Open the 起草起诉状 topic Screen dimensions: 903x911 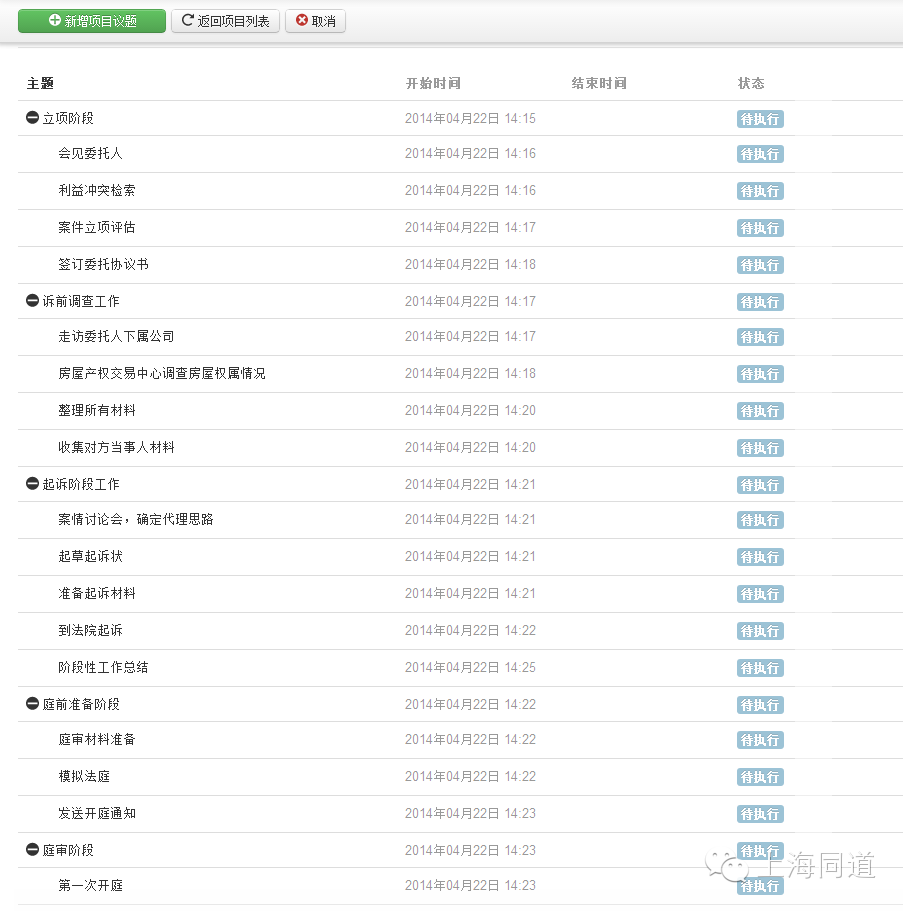(90, 557)
